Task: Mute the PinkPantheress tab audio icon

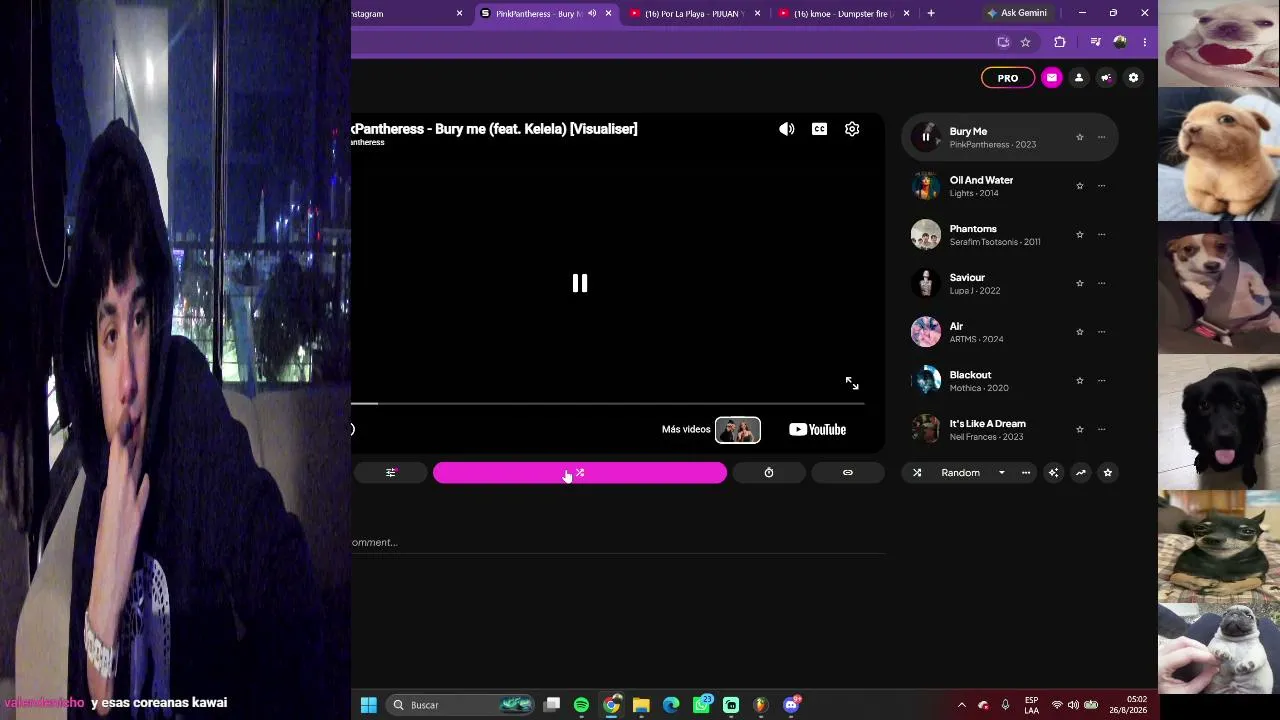Action: [x=592, y=13]
